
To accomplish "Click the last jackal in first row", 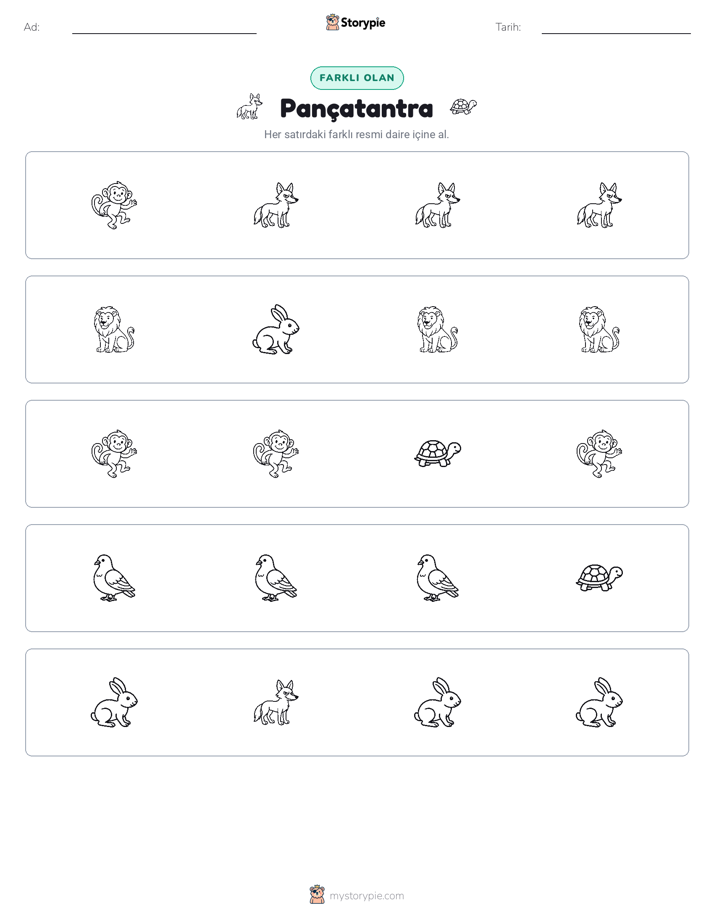I will [x=599, y=205].
